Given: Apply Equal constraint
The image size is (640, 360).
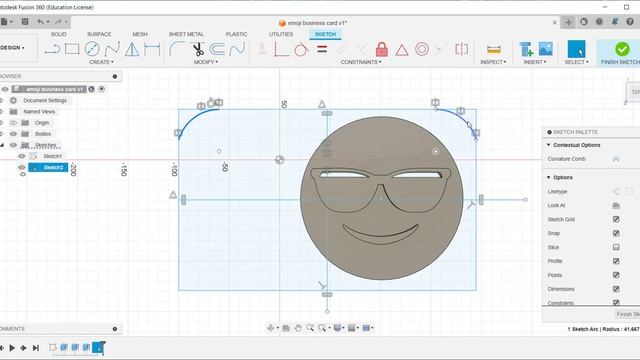Looking at the screenshot, I should 322,49.
